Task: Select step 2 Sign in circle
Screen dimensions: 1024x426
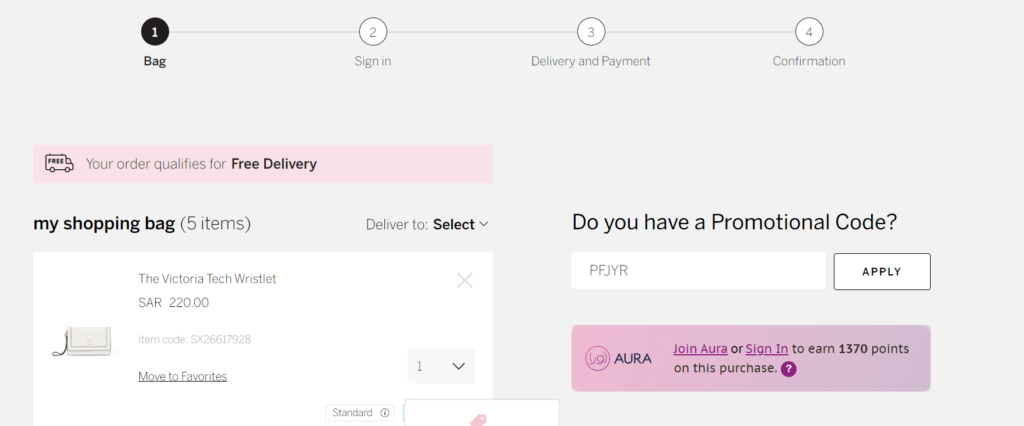Action: point(373,32)
